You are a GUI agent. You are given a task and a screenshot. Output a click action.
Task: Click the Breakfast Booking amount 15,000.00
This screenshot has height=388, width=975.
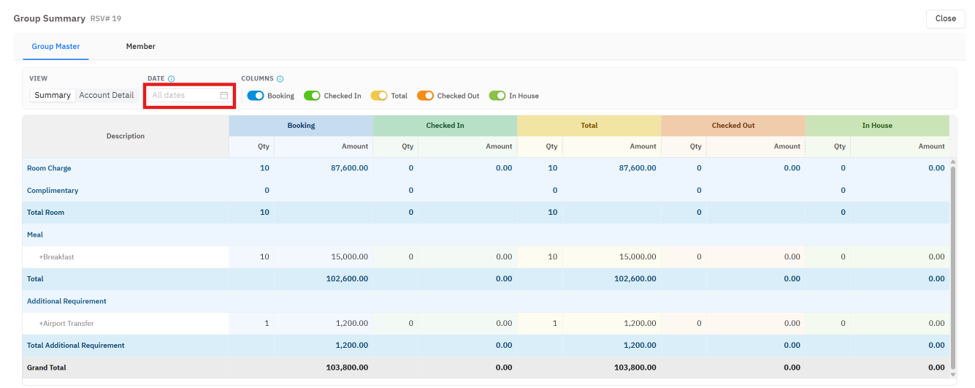click(348, 257)
